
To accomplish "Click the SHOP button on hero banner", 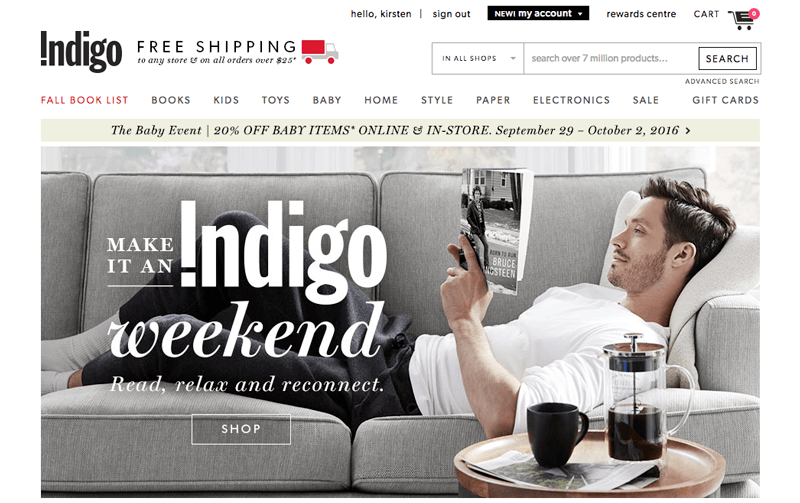I will pyautogui.click(x=241, y=429).
